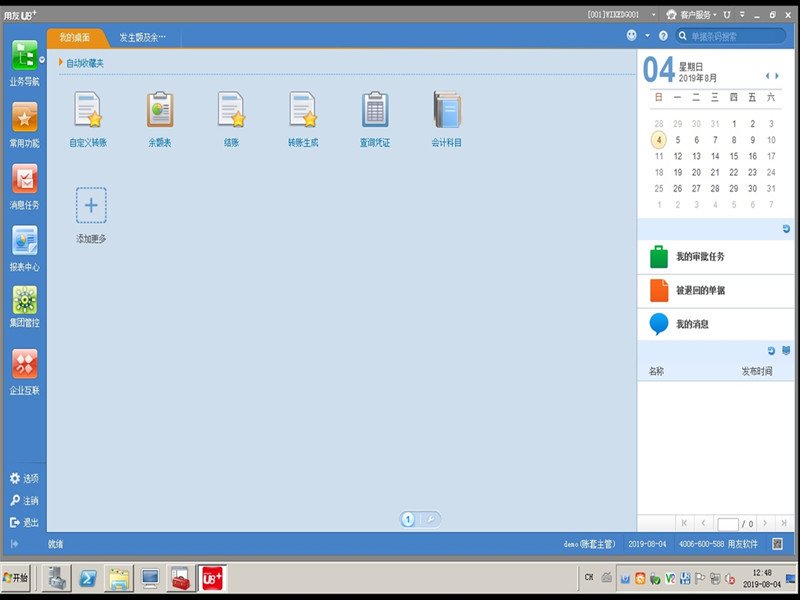Select the 我的桌面 tab

(74, 37)
